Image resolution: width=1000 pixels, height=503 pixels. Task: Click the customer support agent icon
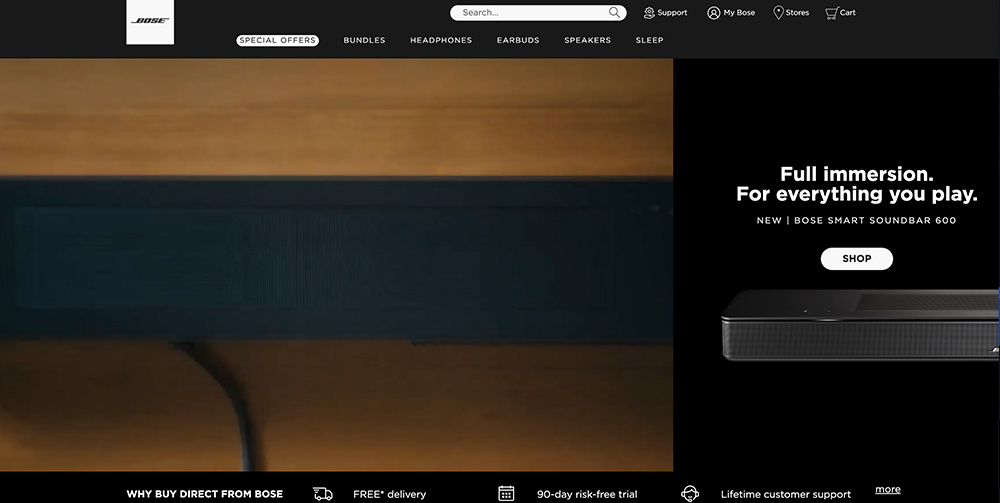pos(690,493)
